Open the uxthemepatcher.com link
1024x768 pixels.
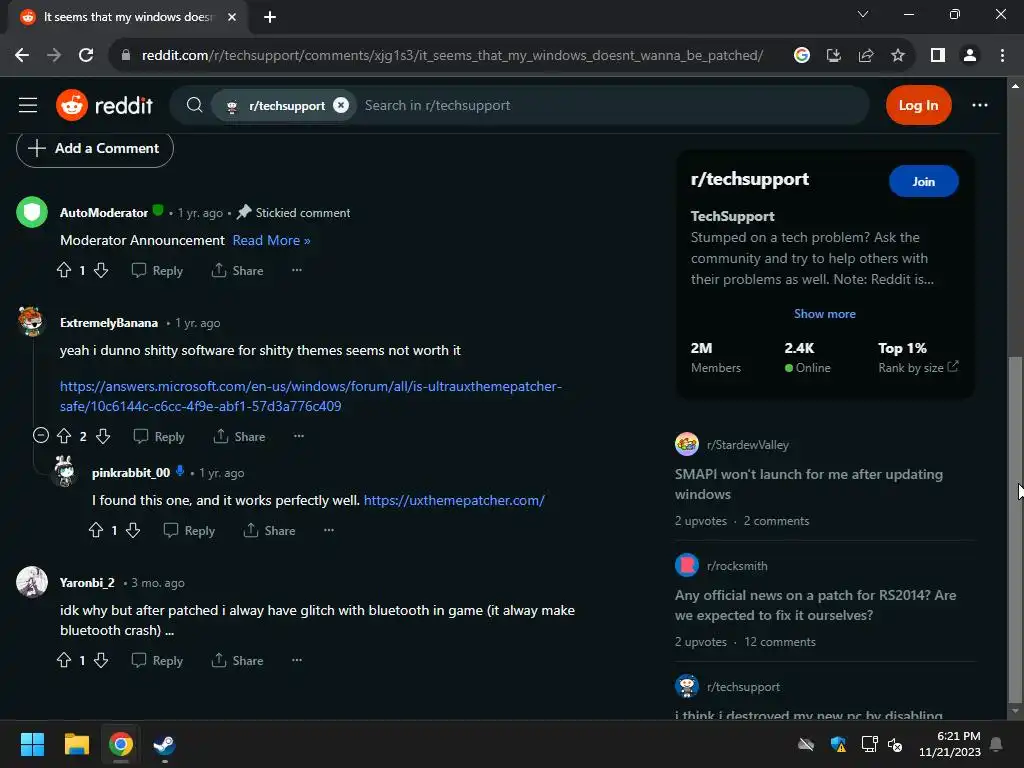[454, 500]
